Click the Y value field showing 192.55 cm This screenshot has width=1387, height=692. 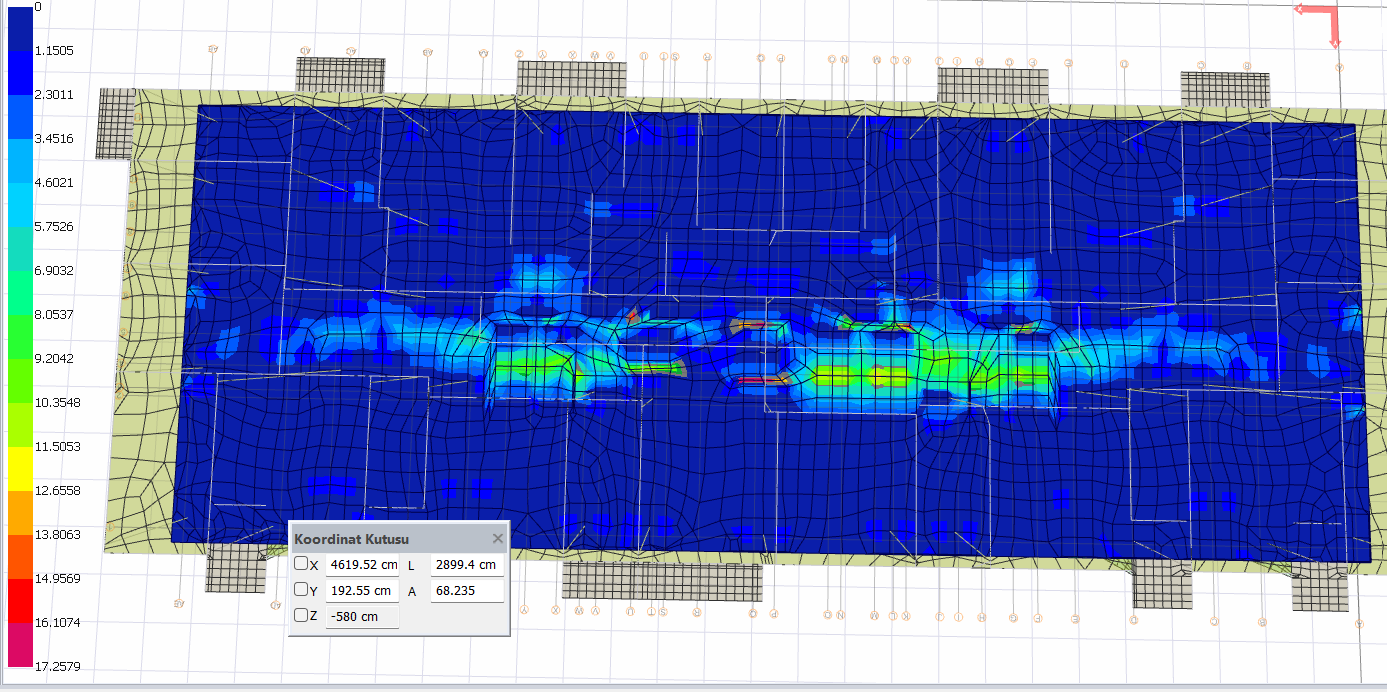362,591
